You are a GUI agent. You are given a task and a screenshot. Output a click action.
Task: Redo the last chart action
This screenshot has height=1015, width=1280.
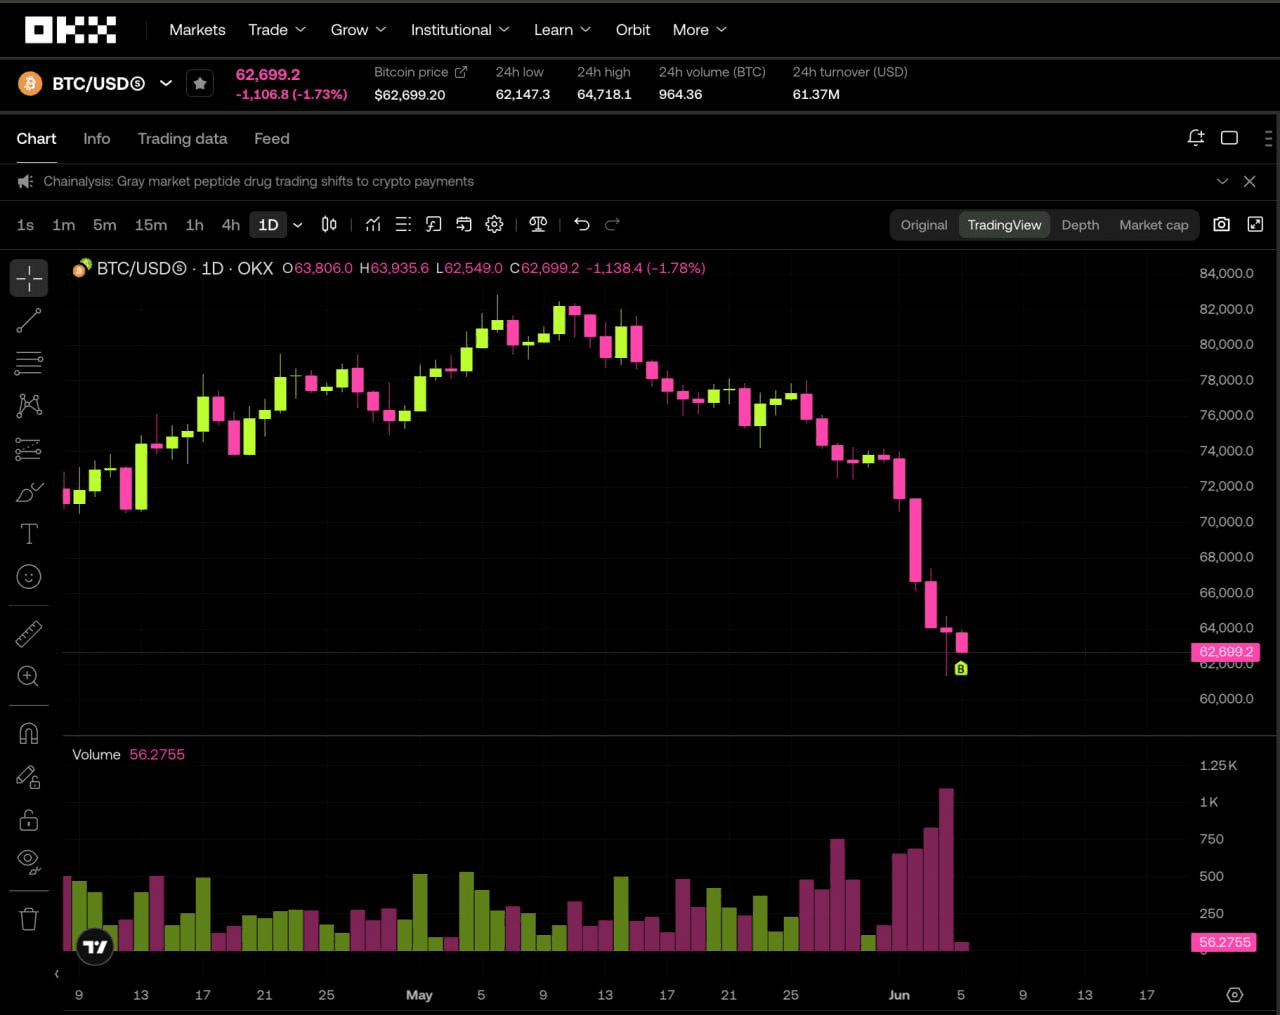tap(612, 225)
